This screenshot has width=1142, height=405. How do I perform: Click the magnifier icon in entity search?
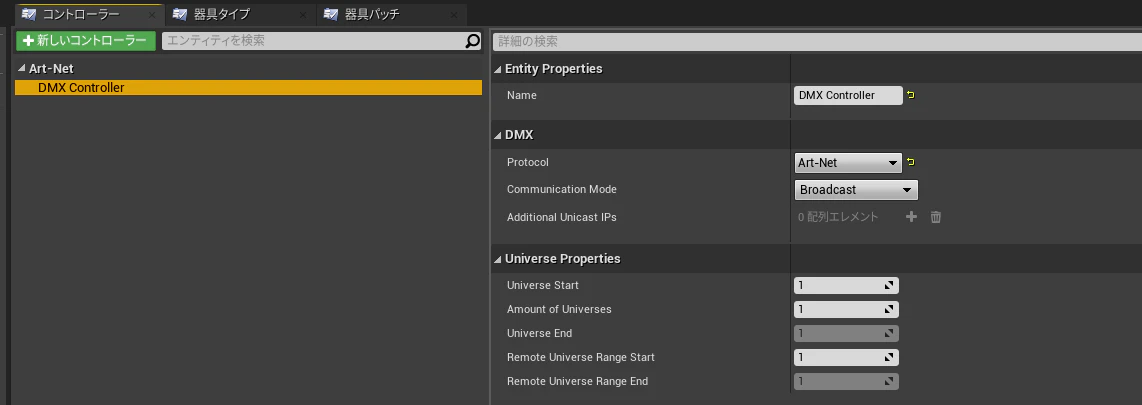point(473,41)
